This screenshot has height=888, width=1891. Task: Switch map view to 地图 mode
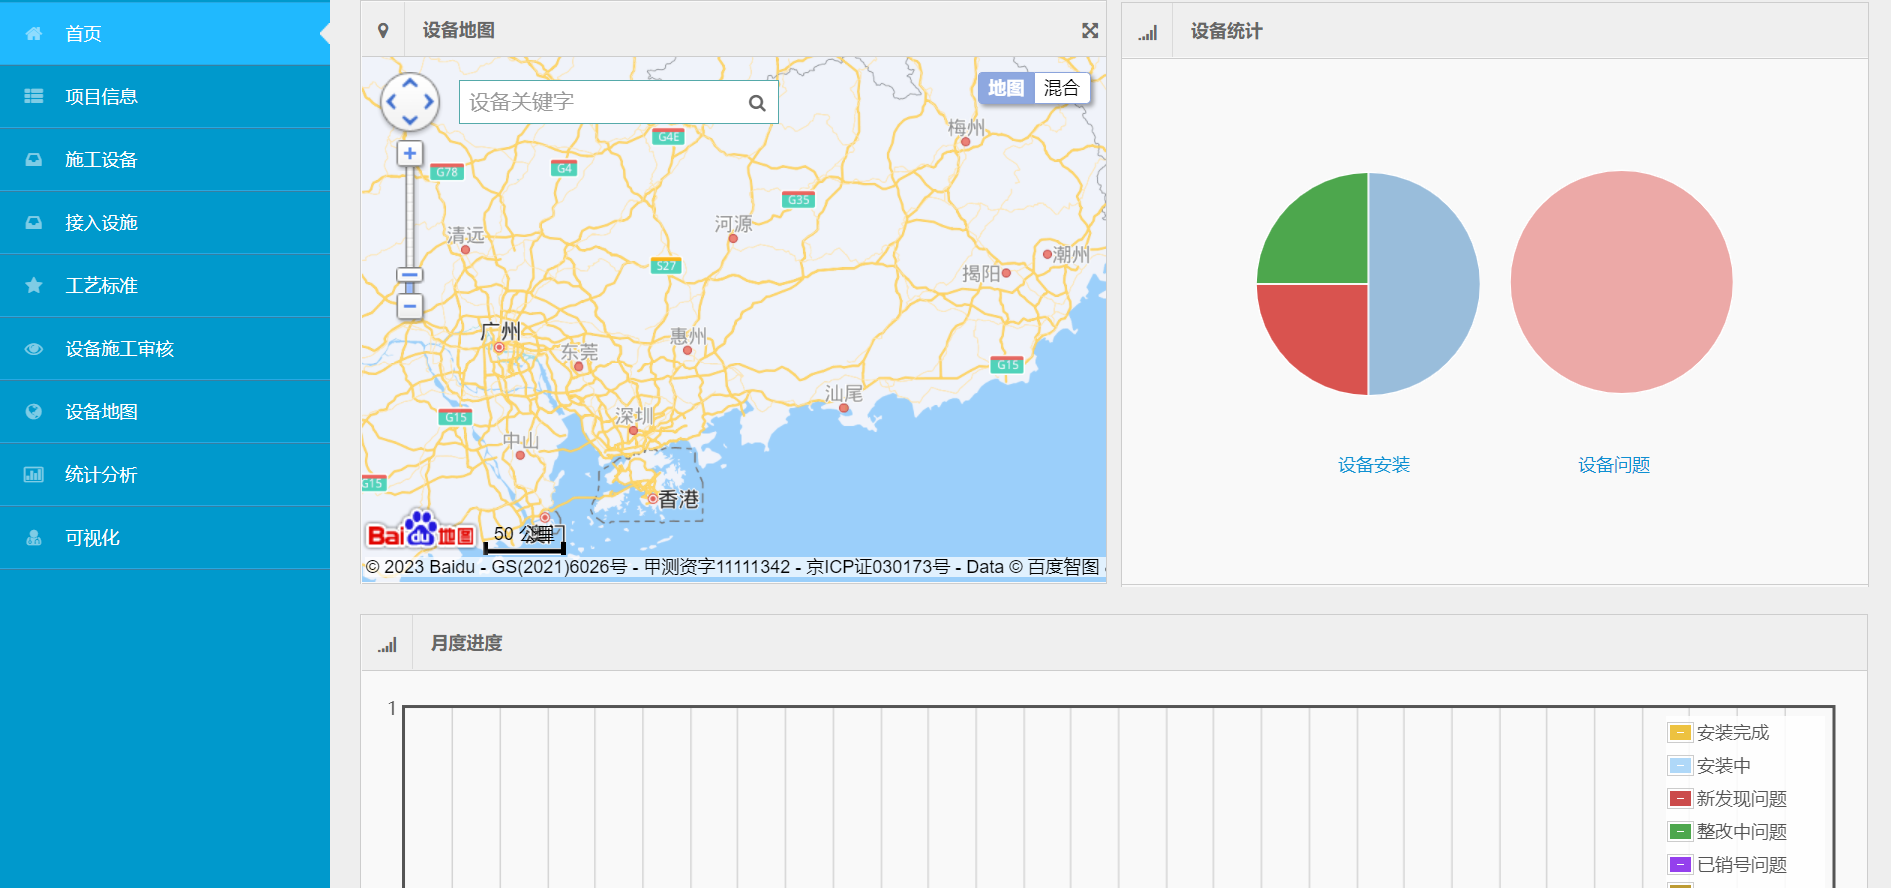[1005, 88]
